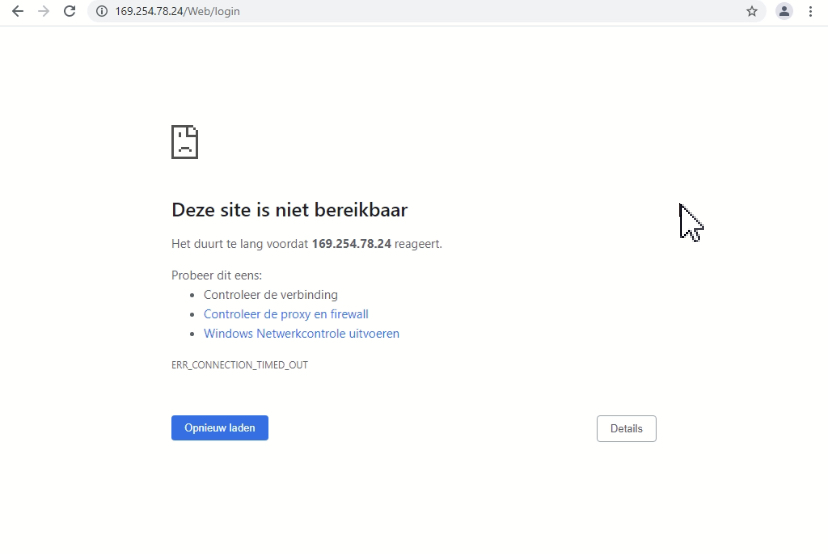Open the user profile icon

(x=784, y=11)
